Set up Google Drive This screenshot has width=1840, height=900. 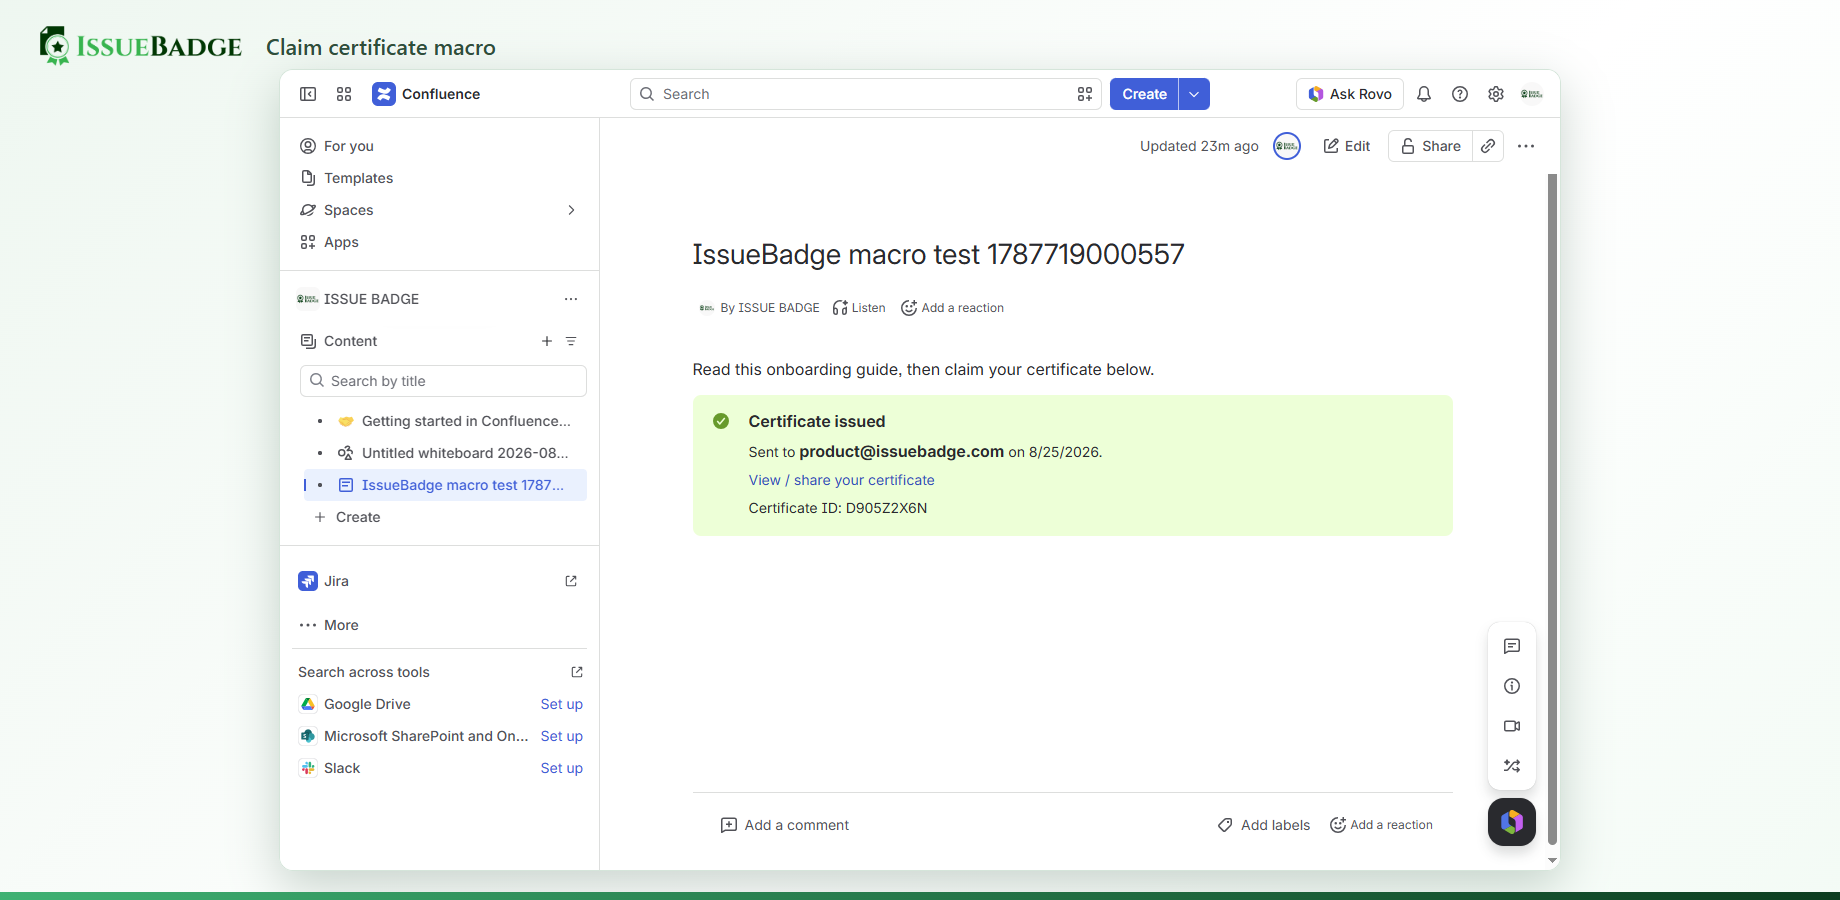[562, 704]
